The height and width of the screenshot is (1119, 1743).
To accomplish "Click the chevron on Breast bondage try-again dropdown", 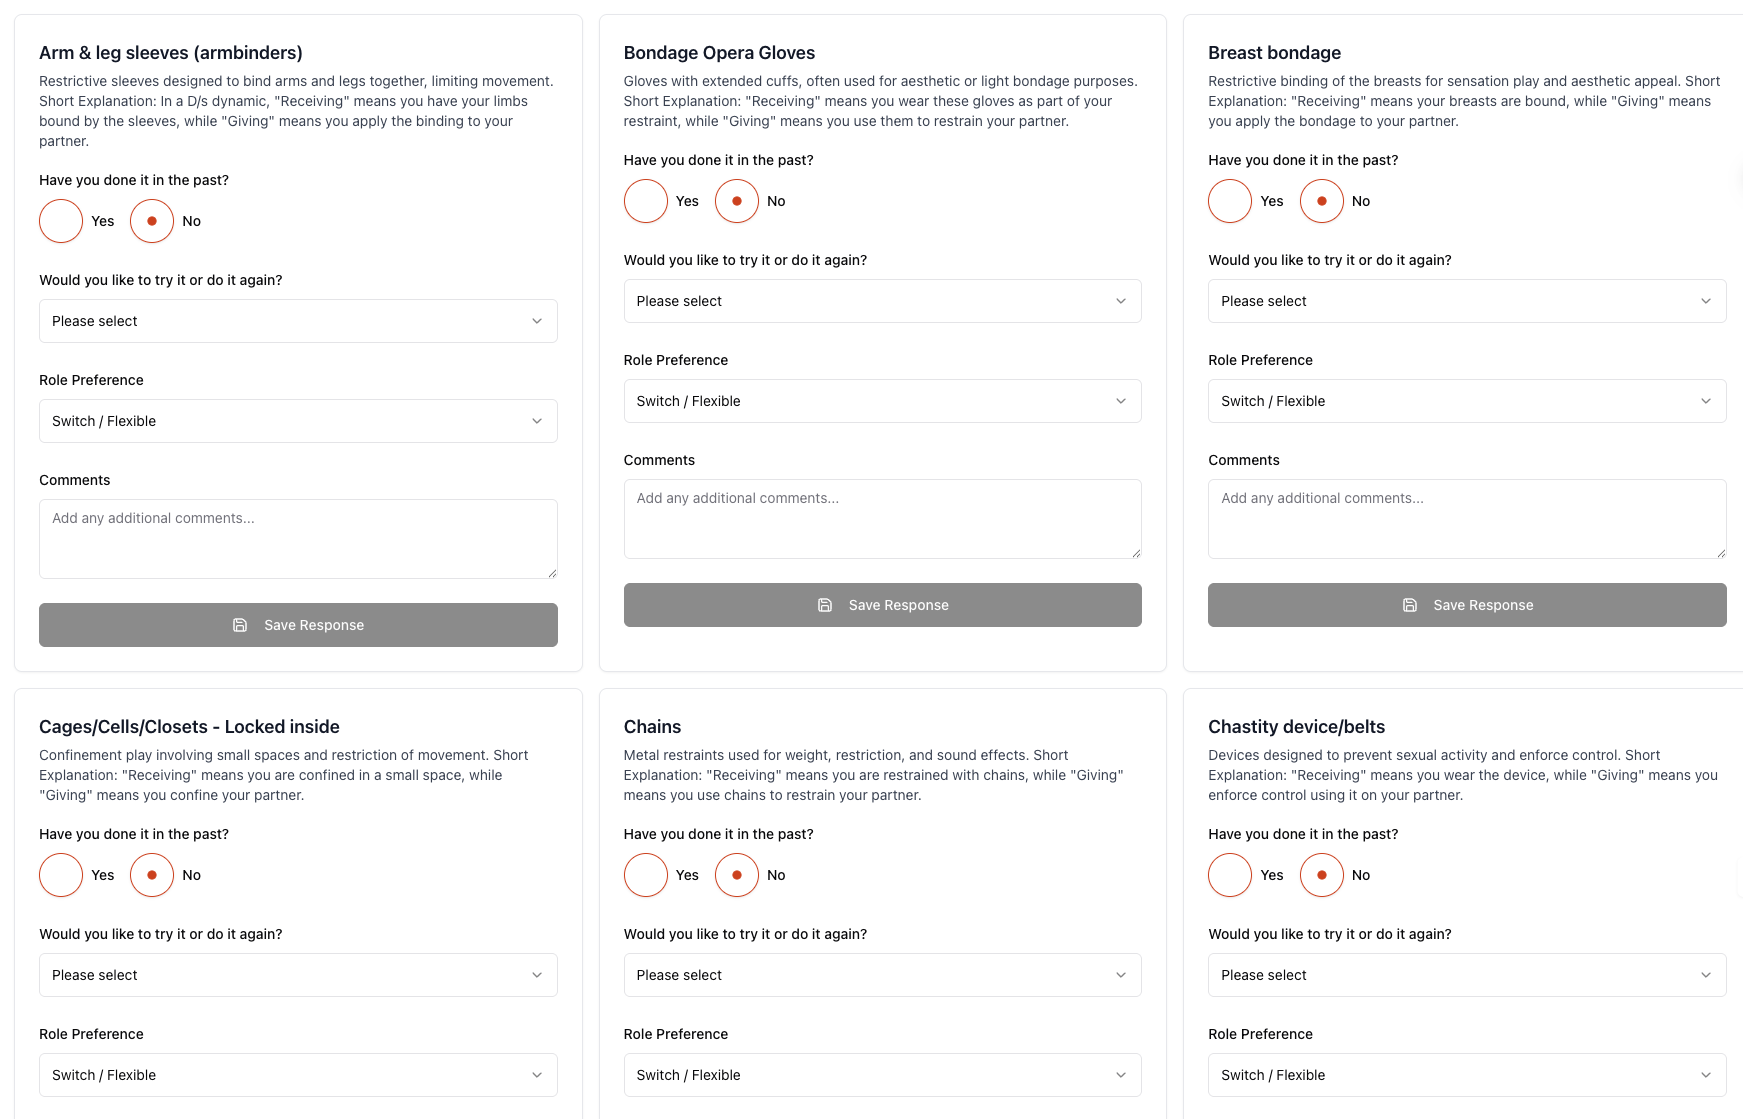I will click(1705, 300).
